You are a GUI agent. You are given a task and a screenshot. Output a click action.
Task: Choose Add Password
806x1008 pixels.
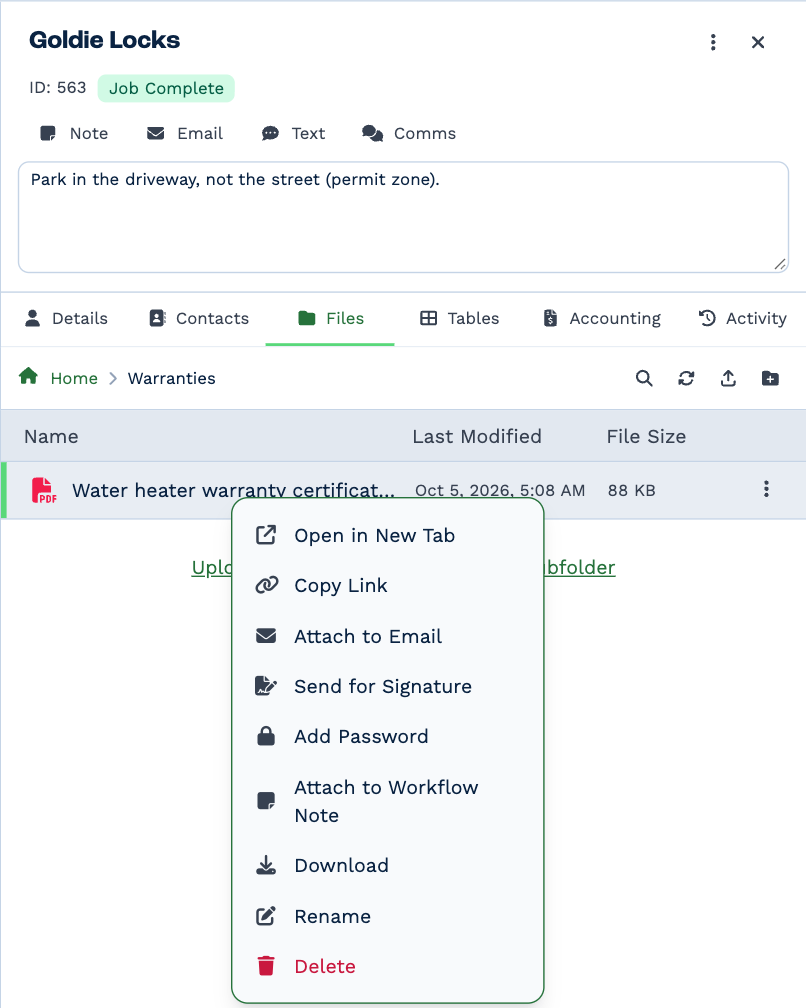pyautogui.click(x=388, y=737)
